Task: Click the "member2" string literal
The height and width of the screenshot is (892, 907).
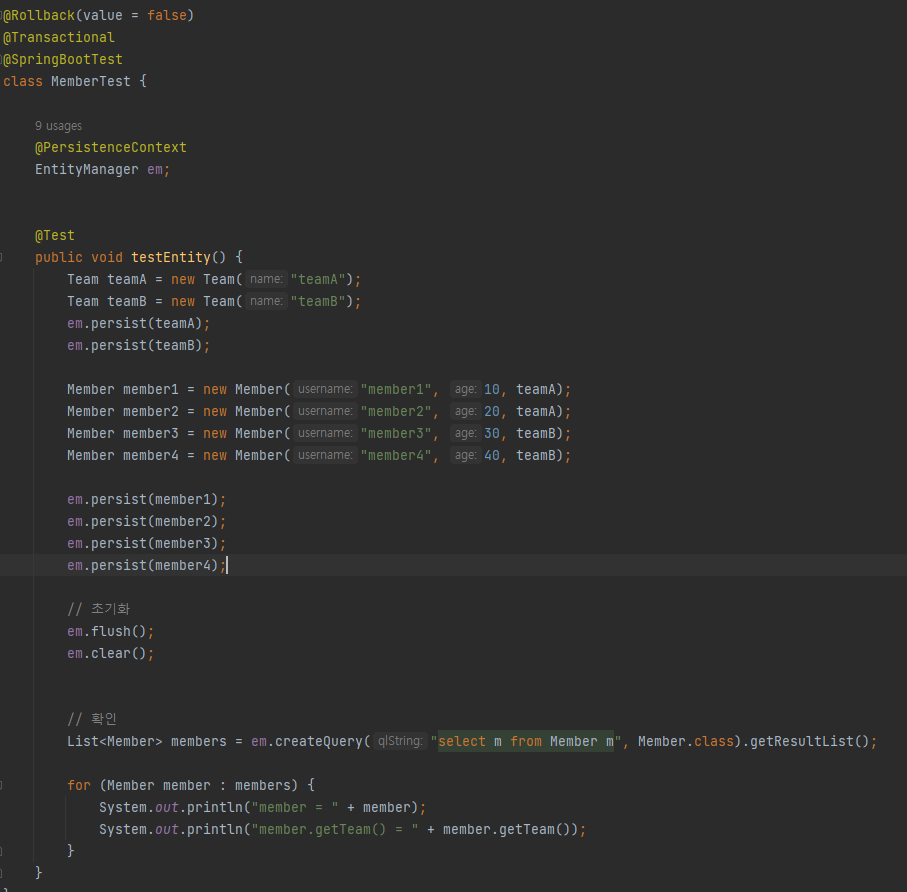Action: coord(396,411)
